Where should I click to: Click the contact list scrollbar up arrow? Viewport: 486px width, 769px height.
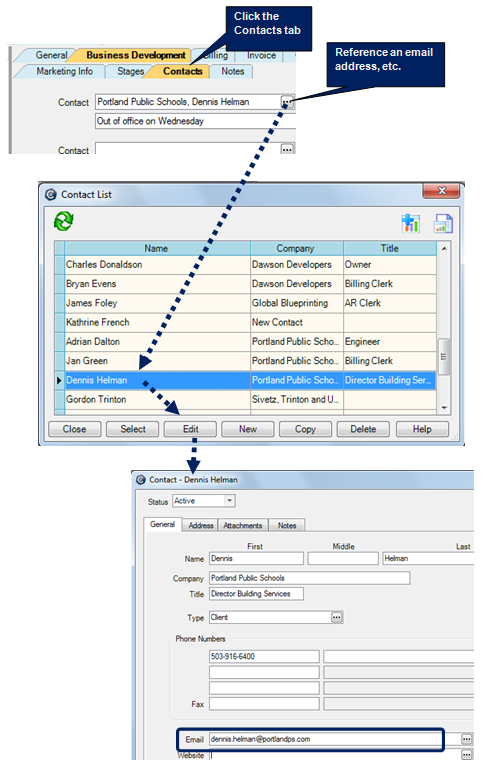click(x=444, y=249)
